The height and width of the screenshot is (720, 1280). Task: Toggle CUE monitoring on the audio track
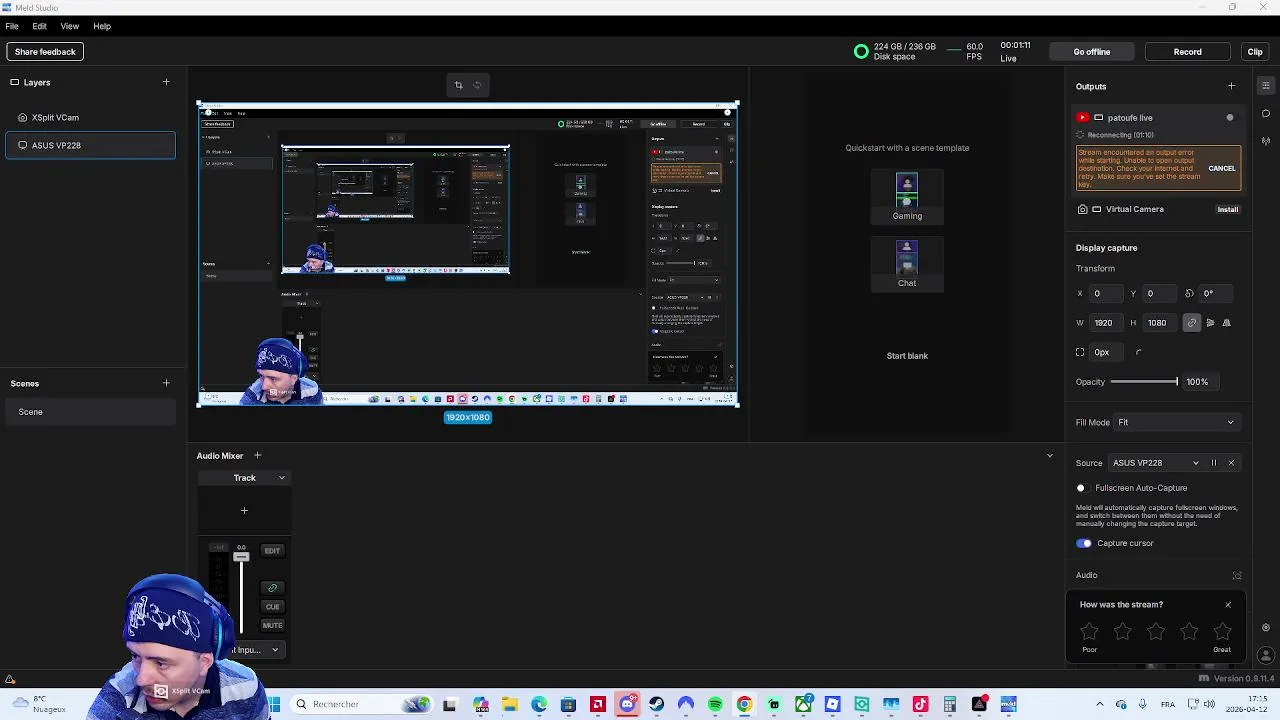(272, 606)
